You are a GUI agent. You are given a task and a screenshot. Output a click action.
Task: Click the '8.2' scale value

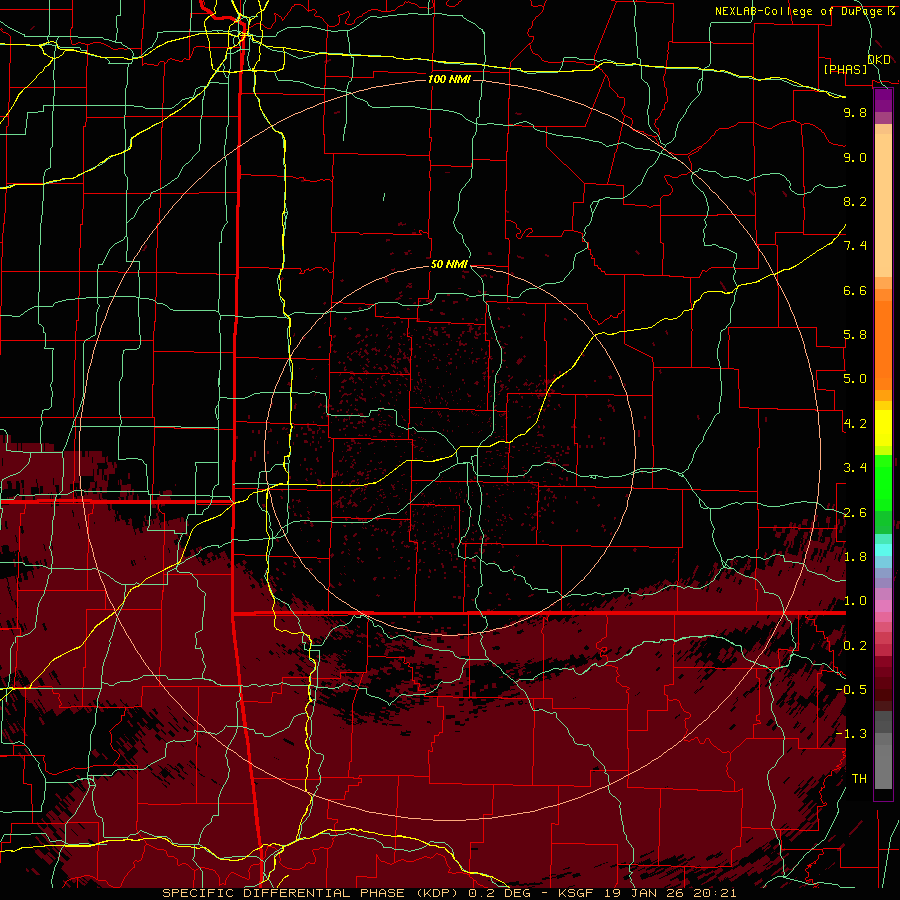[x=855, y=201]
